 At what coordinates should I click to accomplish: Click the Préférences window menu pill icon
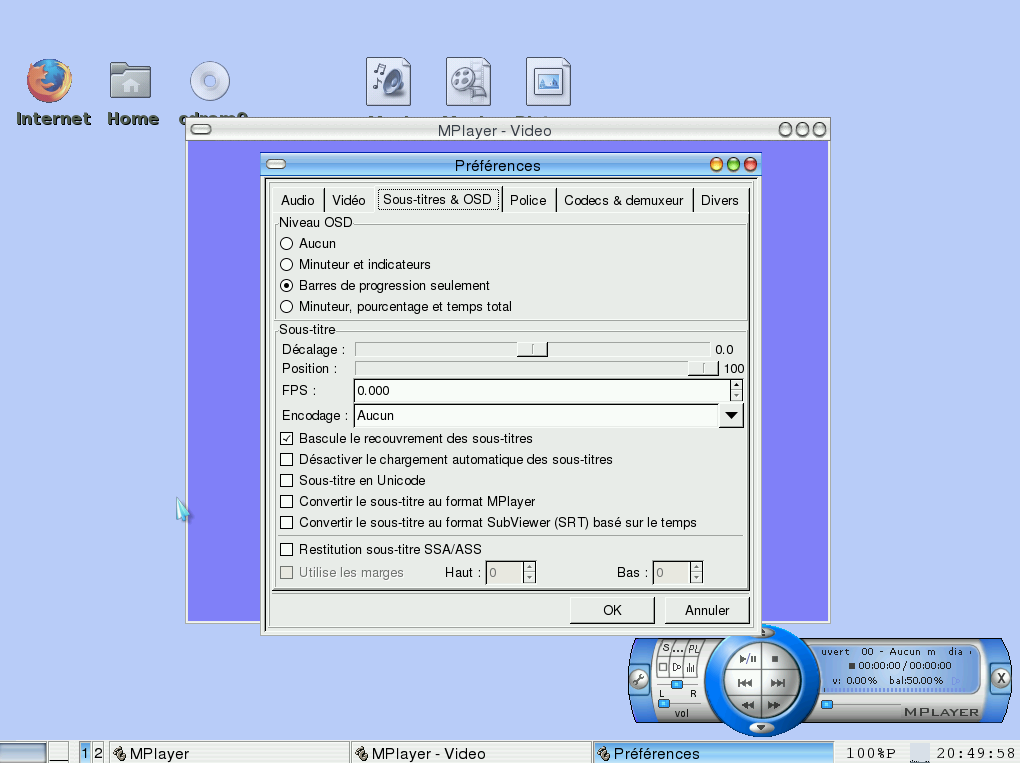click(276, 164)
